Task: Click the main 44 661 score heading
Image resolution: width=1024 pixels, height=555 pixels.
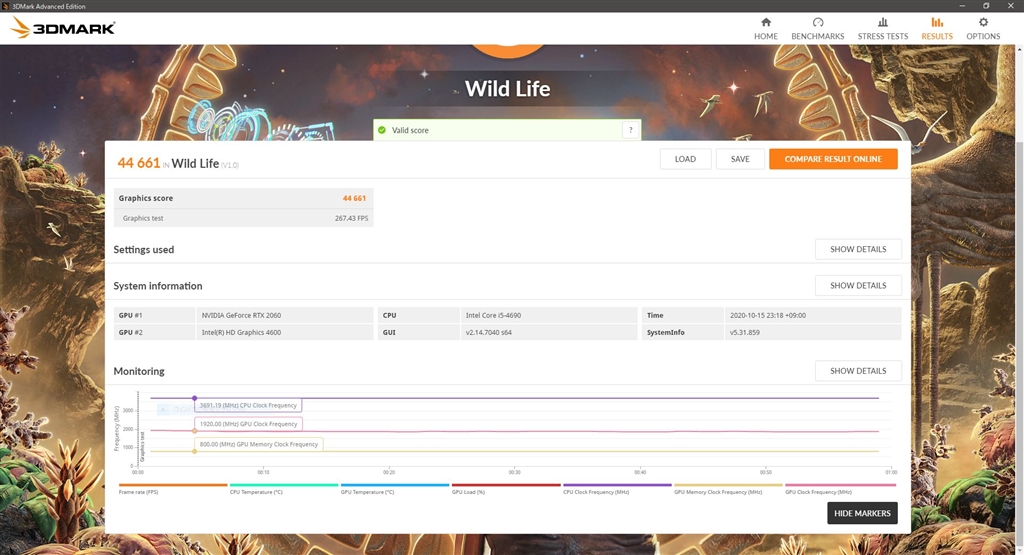Action: pos(138,163)
